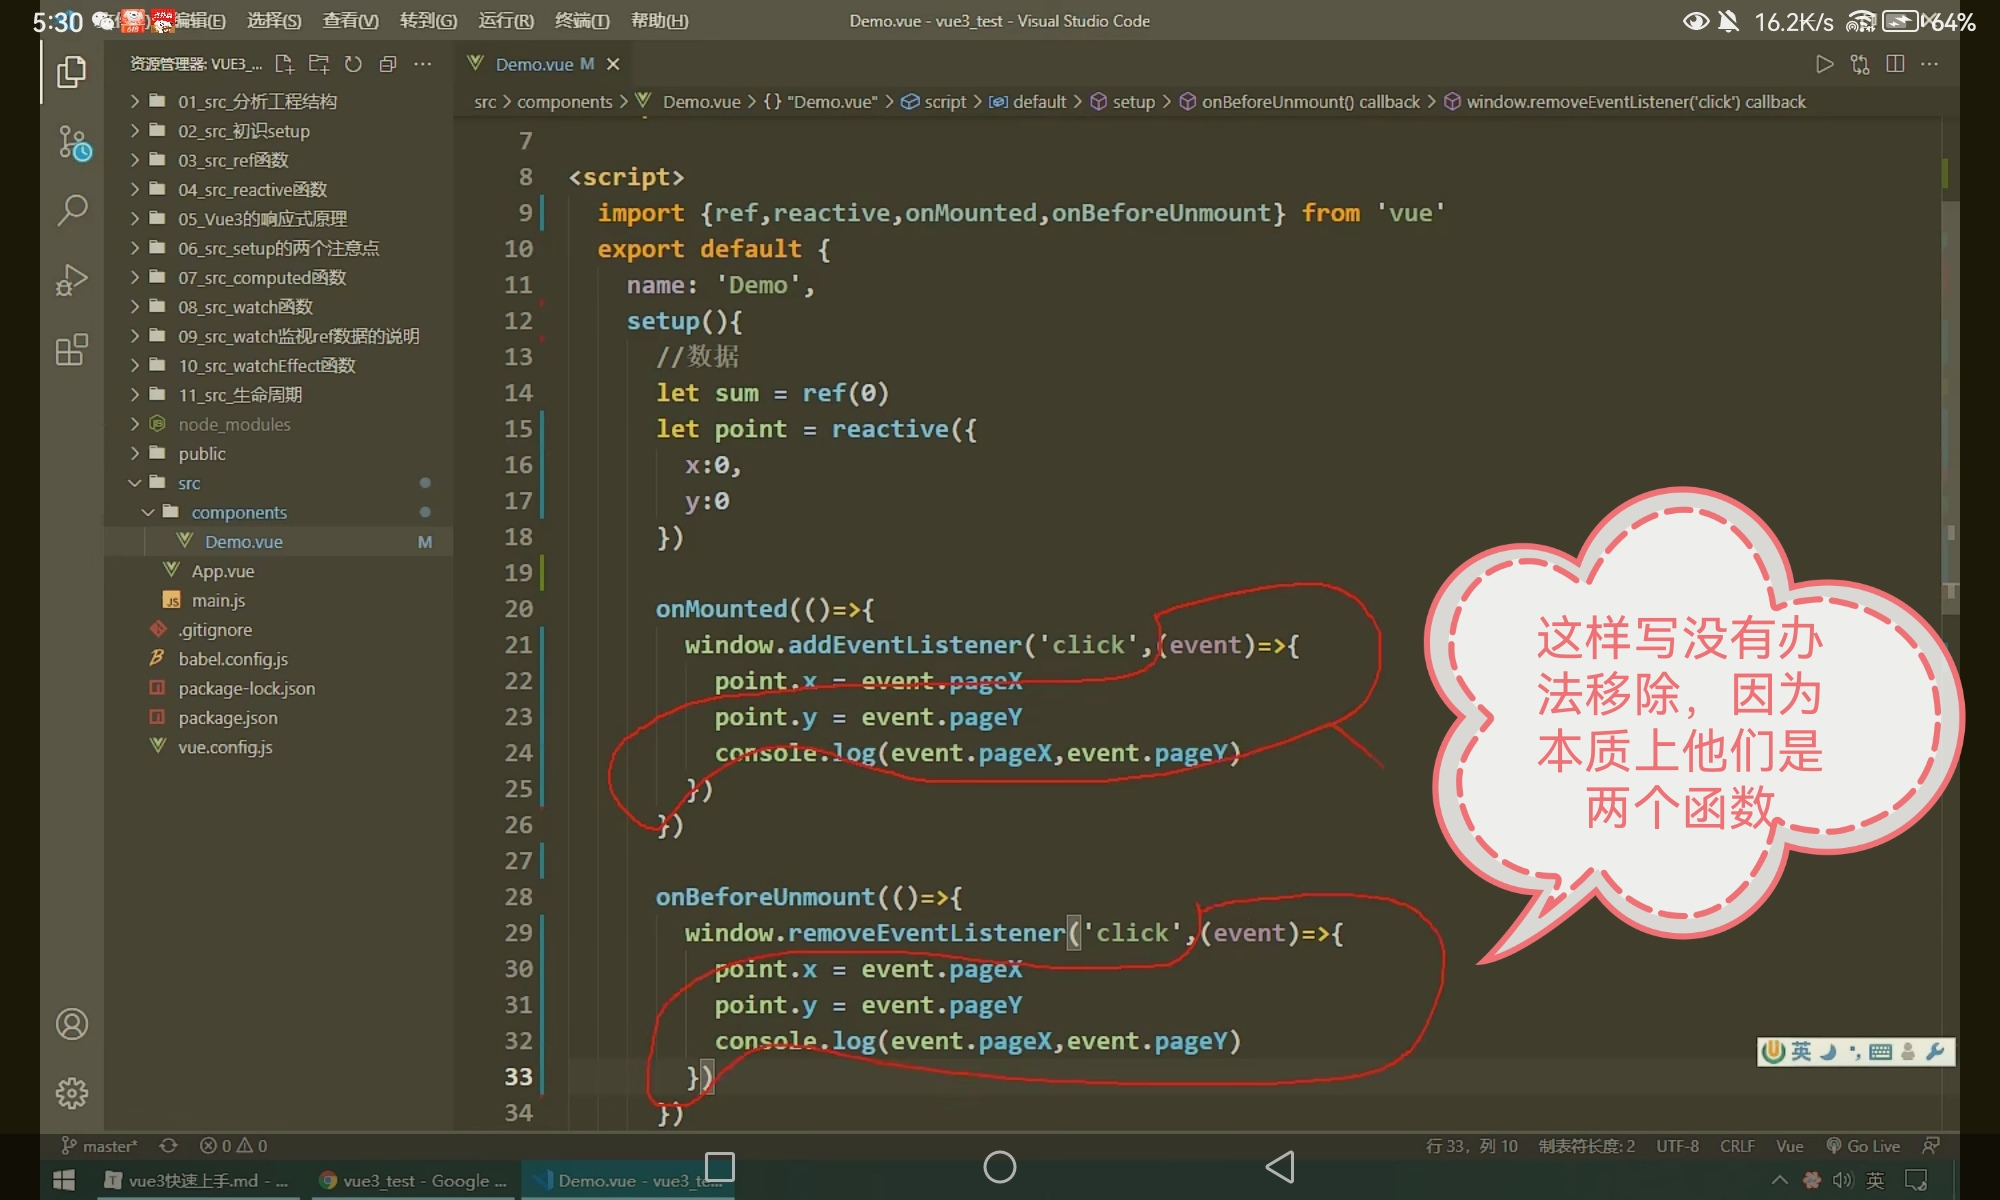Image resolution: width=2000 pixels, height=1200 pixels.
Task: Open App.vue in the file tree
Action: coord(222,571)
